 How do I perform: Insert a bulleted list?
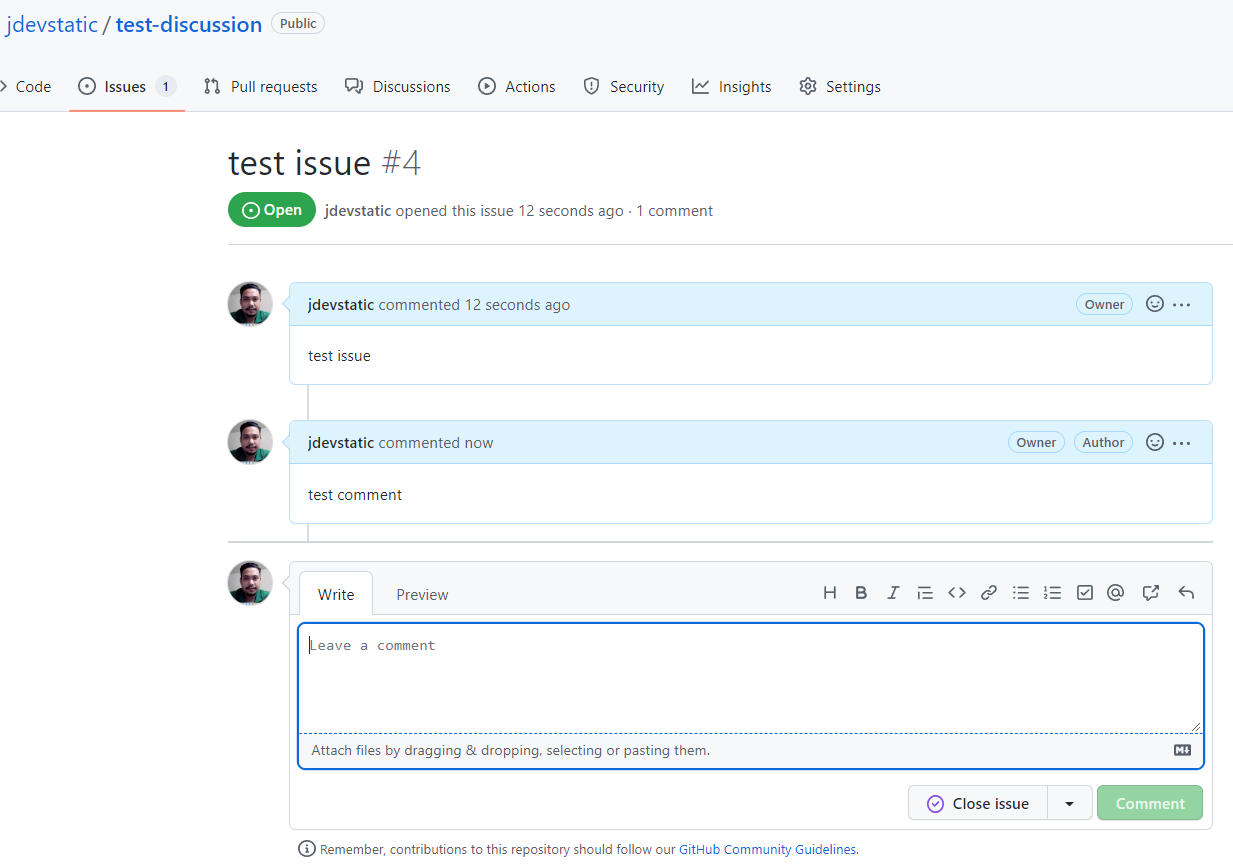(1021, 593)
